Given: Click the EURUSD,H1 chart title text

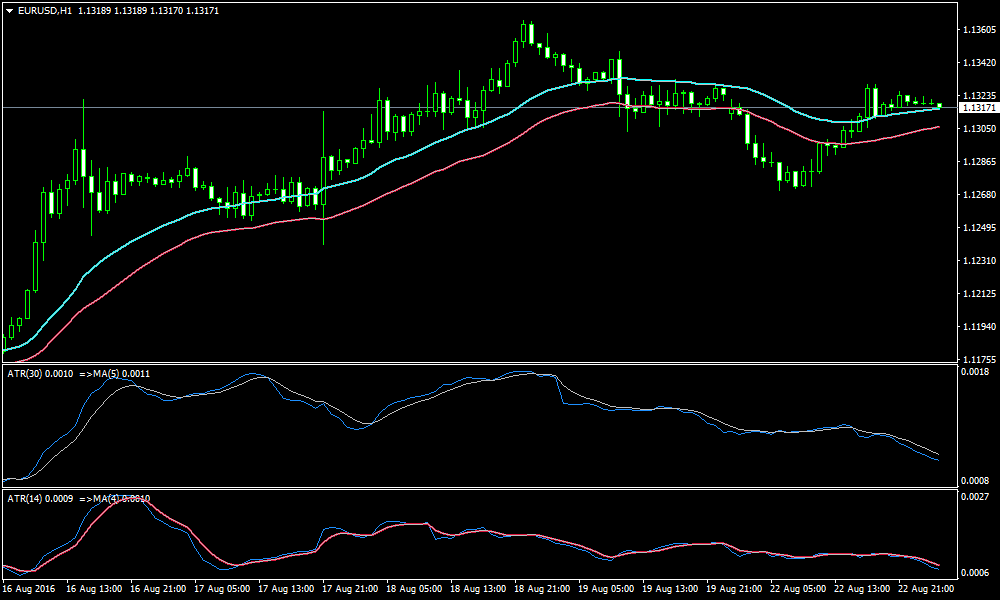Looking at the screenshot, I should pyautogui.click(x=45, y=10).
